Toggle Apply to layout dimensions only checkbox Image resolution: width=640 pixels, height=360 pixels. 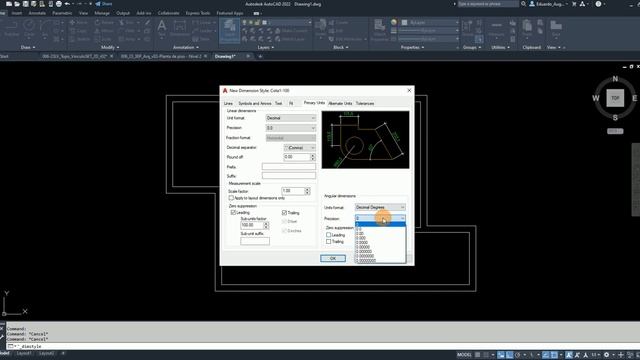coord(231,198)
